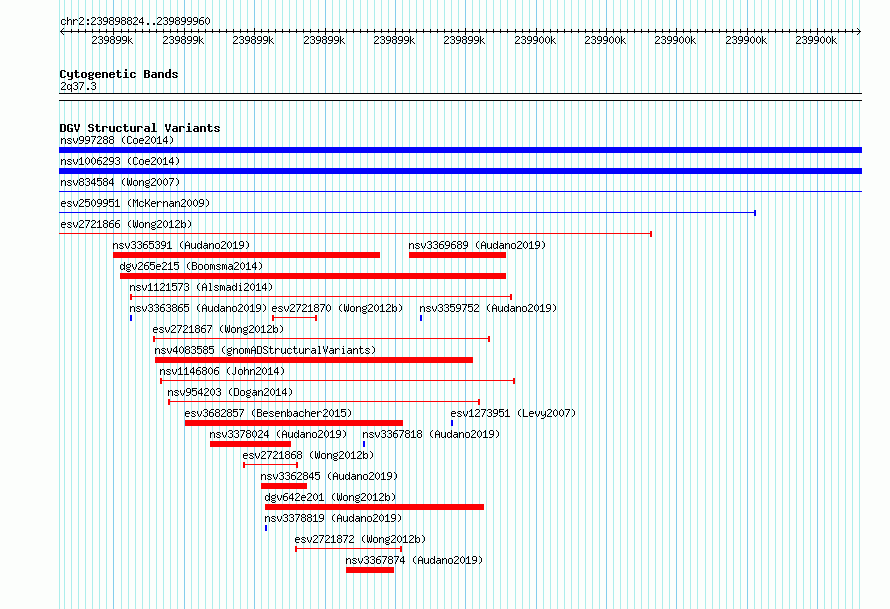The height and width of the screenshot is (609, 890).
Task: Open the nsv834584 (Wong2007) variant label
Action: coord(120,182)
